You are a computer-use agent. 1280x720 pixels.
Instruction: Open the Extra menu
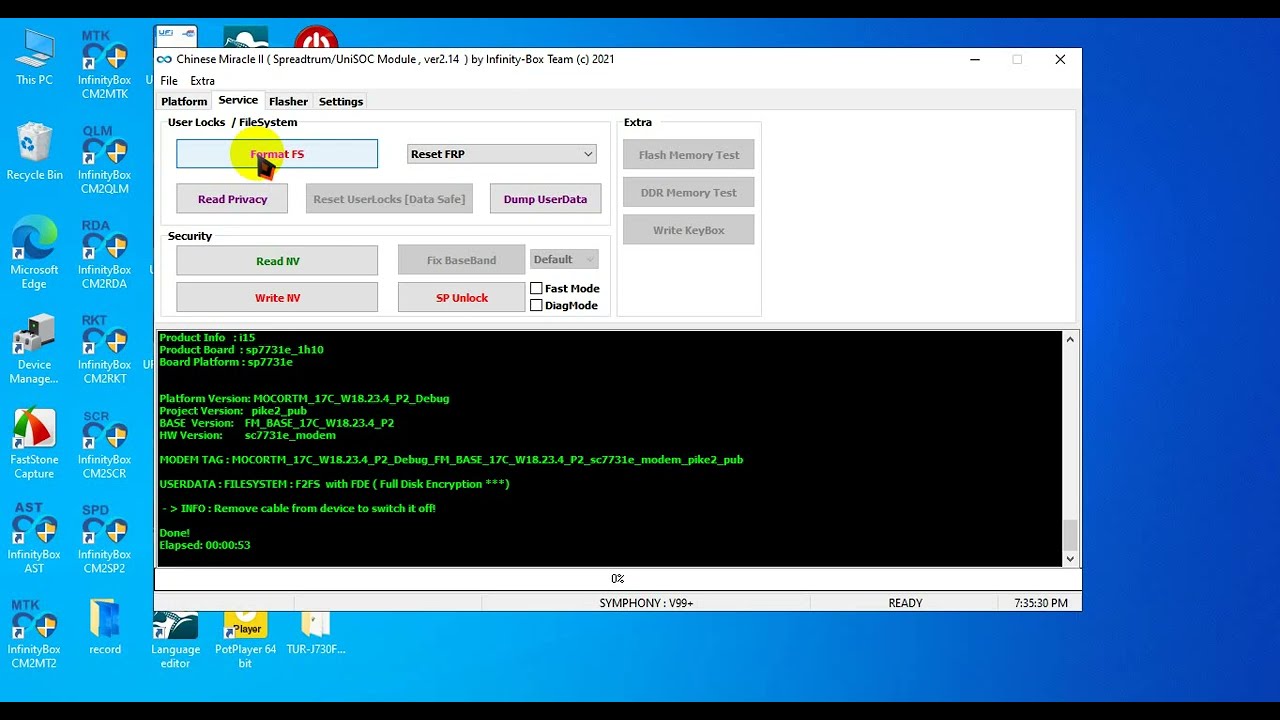pyautogui.click(x=202, y=81)
